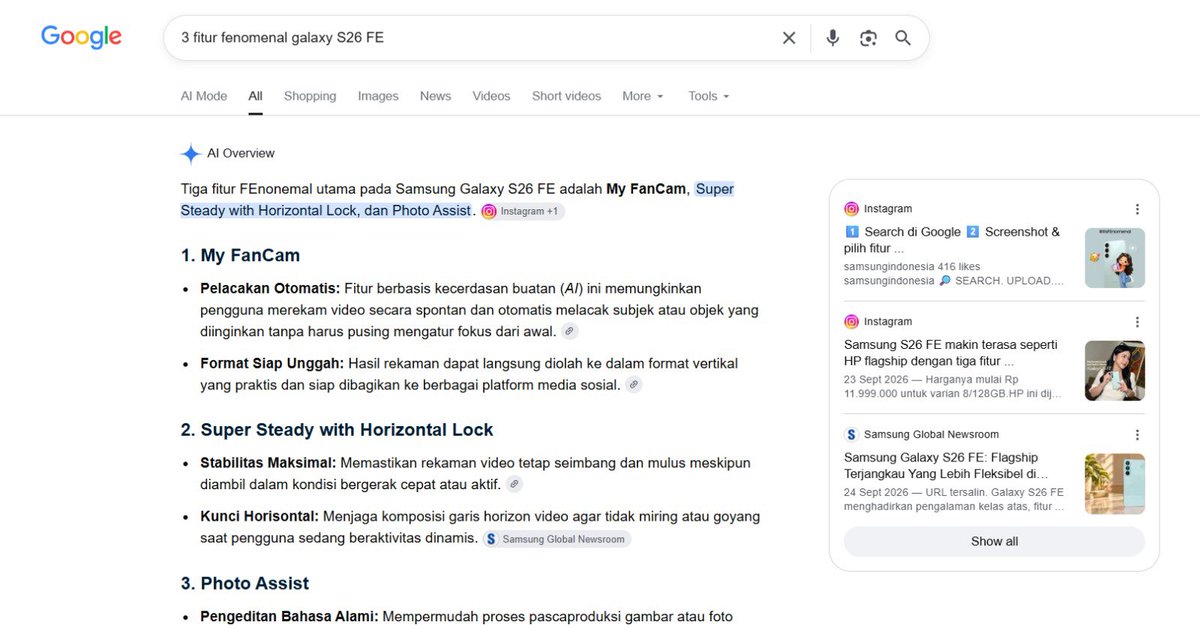The width and height of the screenshot is (1200, 628).
Task: Open options menu for second Instagram source
Action: point(1137,322)
